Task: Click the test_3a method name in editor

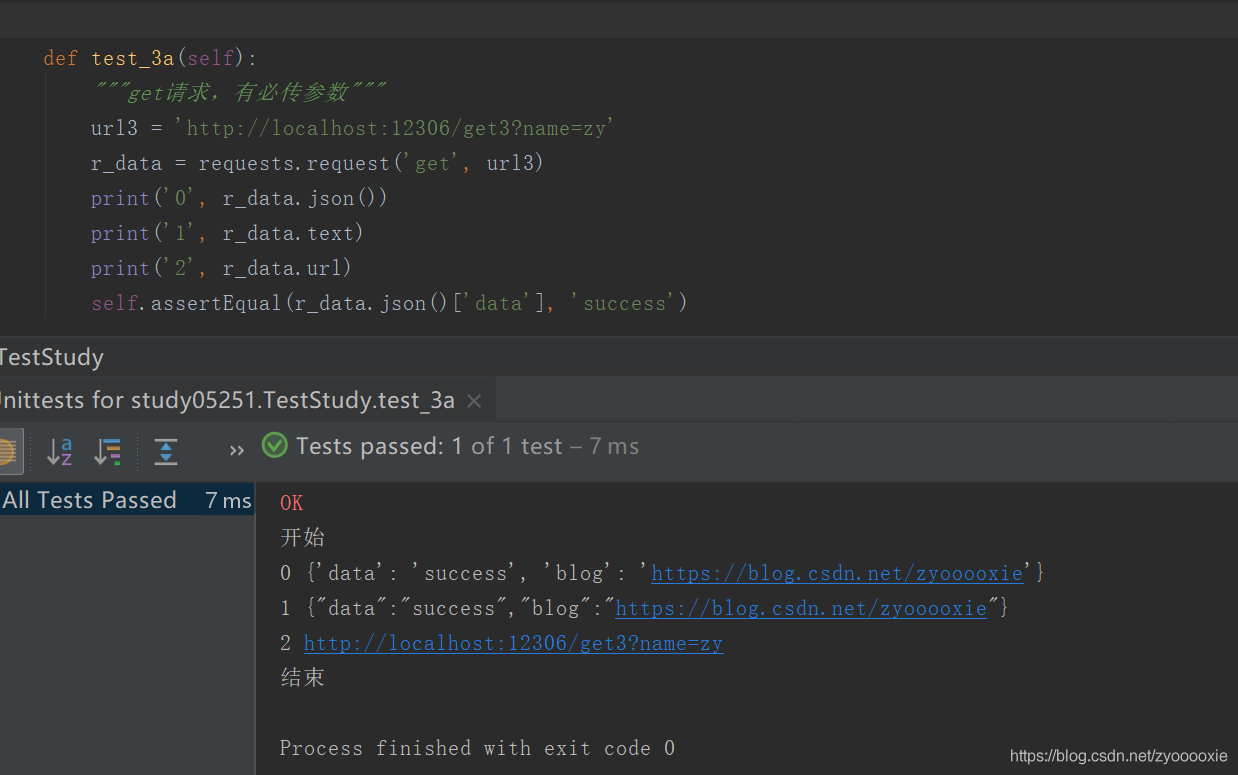Action: coord(133,58)
